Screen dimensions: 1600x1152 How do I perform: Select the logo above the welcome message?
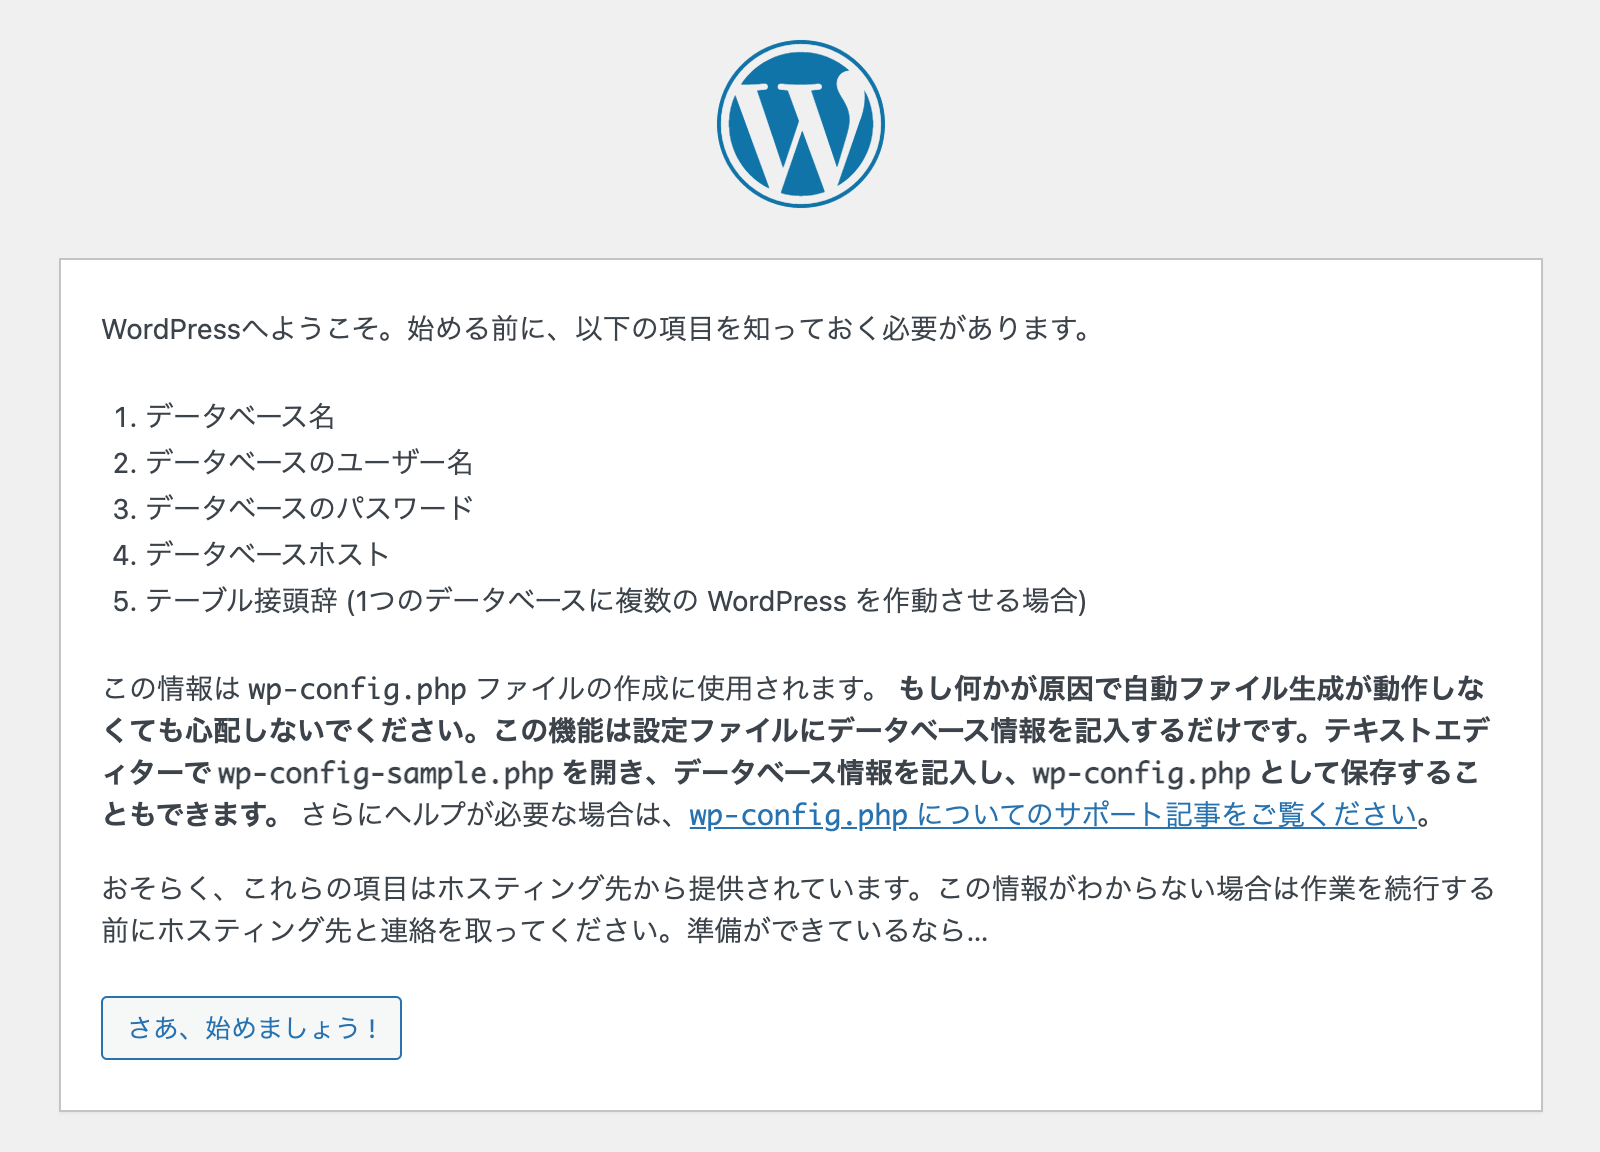[x=800, y=122]
